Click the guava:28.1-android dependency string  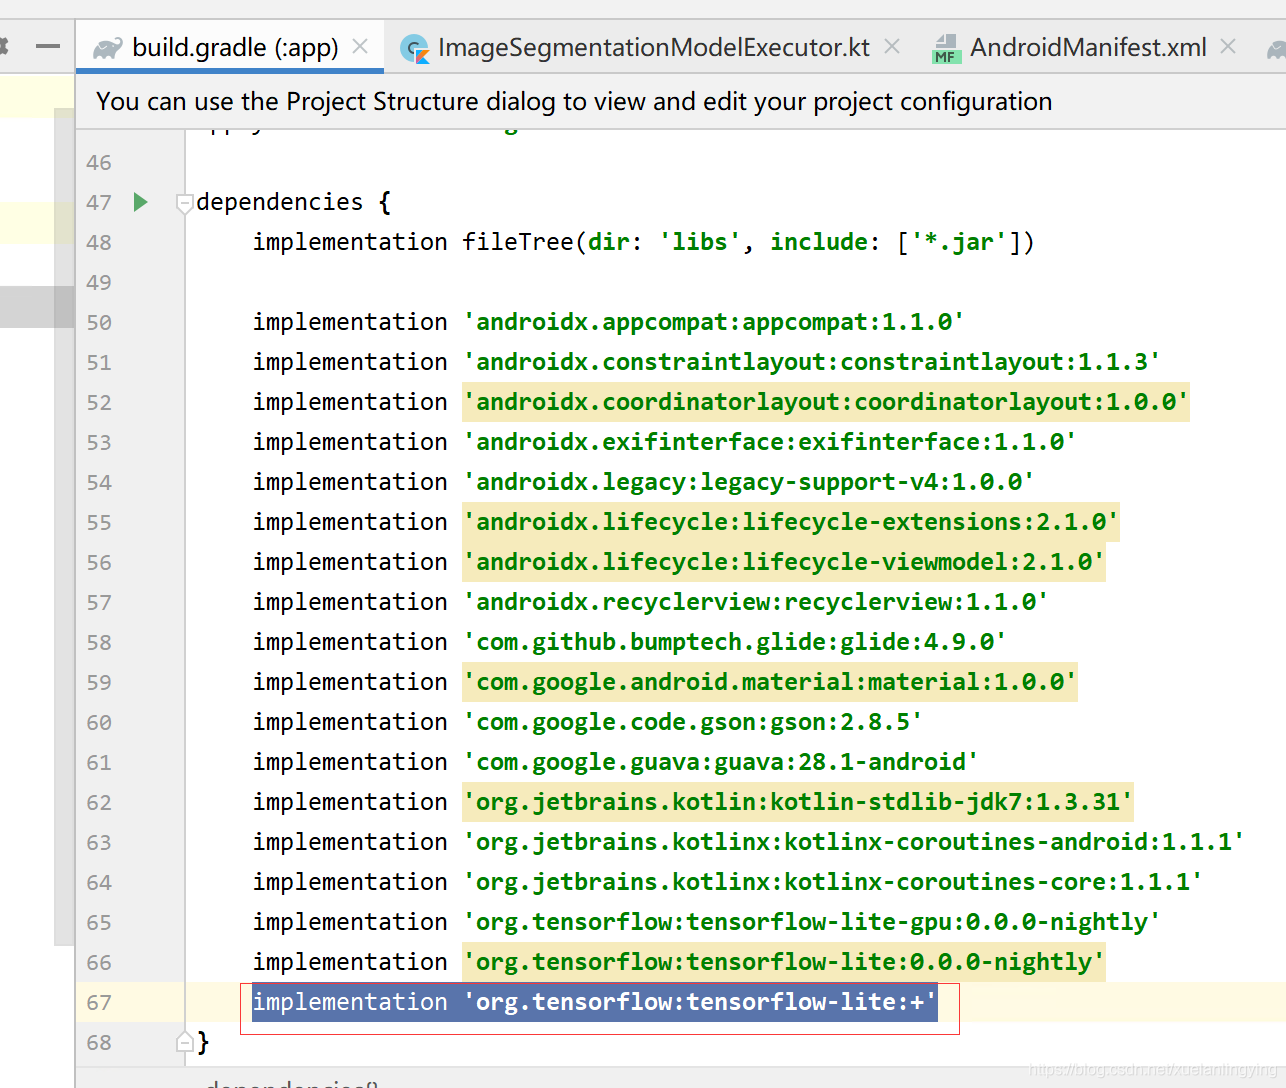(720, 762)
